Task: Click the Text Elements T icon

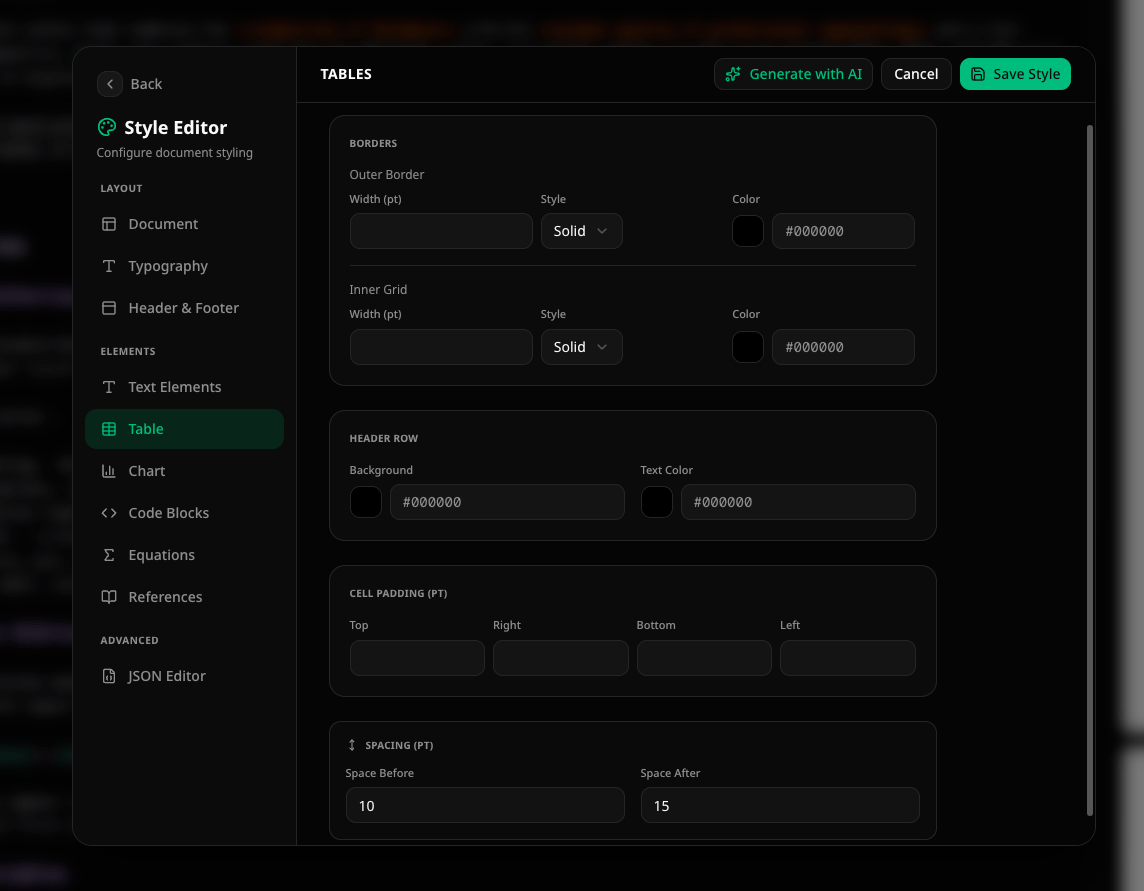Action: 109,387
